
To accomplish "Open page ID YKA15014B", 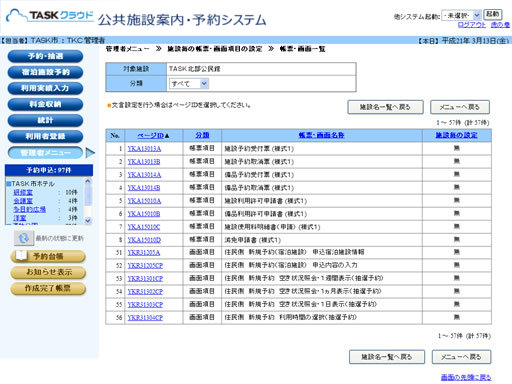I will click(x=144, y=188).
